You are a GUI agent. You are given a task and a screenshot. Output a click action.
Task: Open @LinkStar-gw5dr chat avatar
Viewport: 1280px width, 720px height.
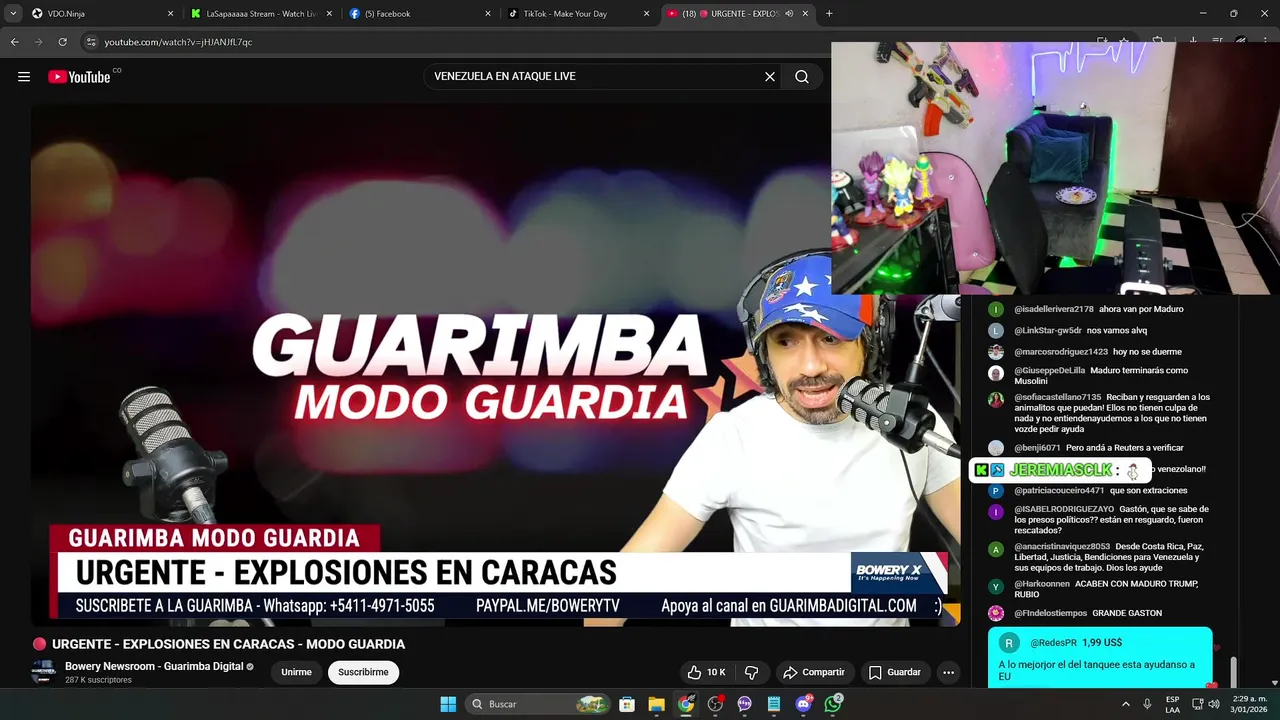click(996, 331)
